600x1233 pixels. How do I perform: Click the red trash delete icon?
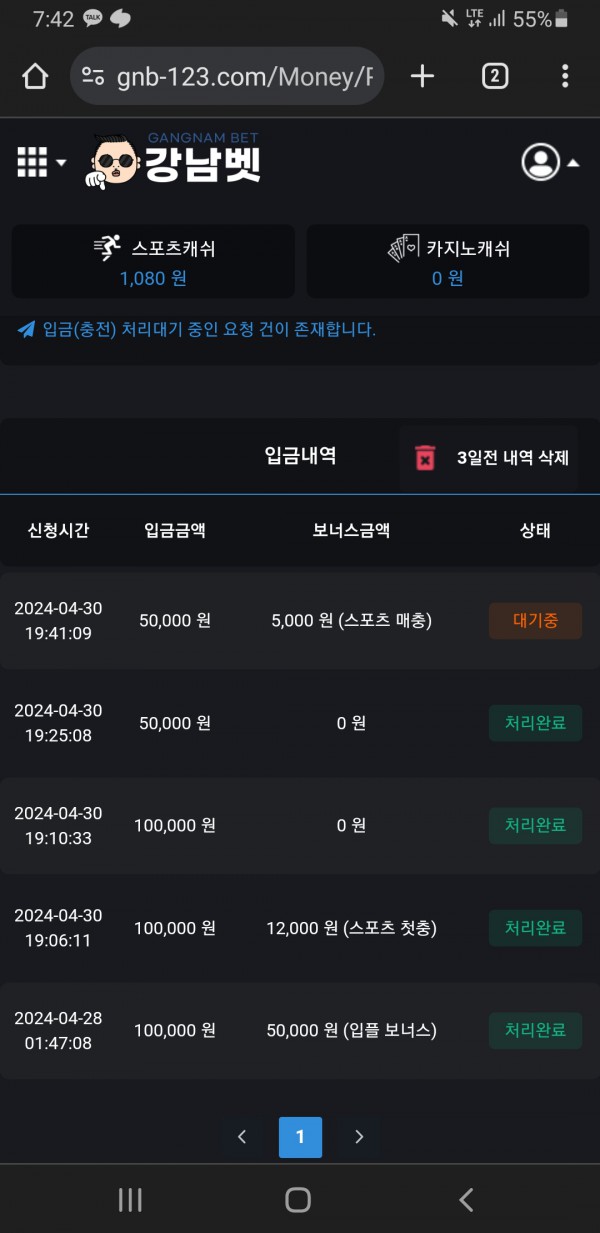pyautogui.click(x=425, y=458)
